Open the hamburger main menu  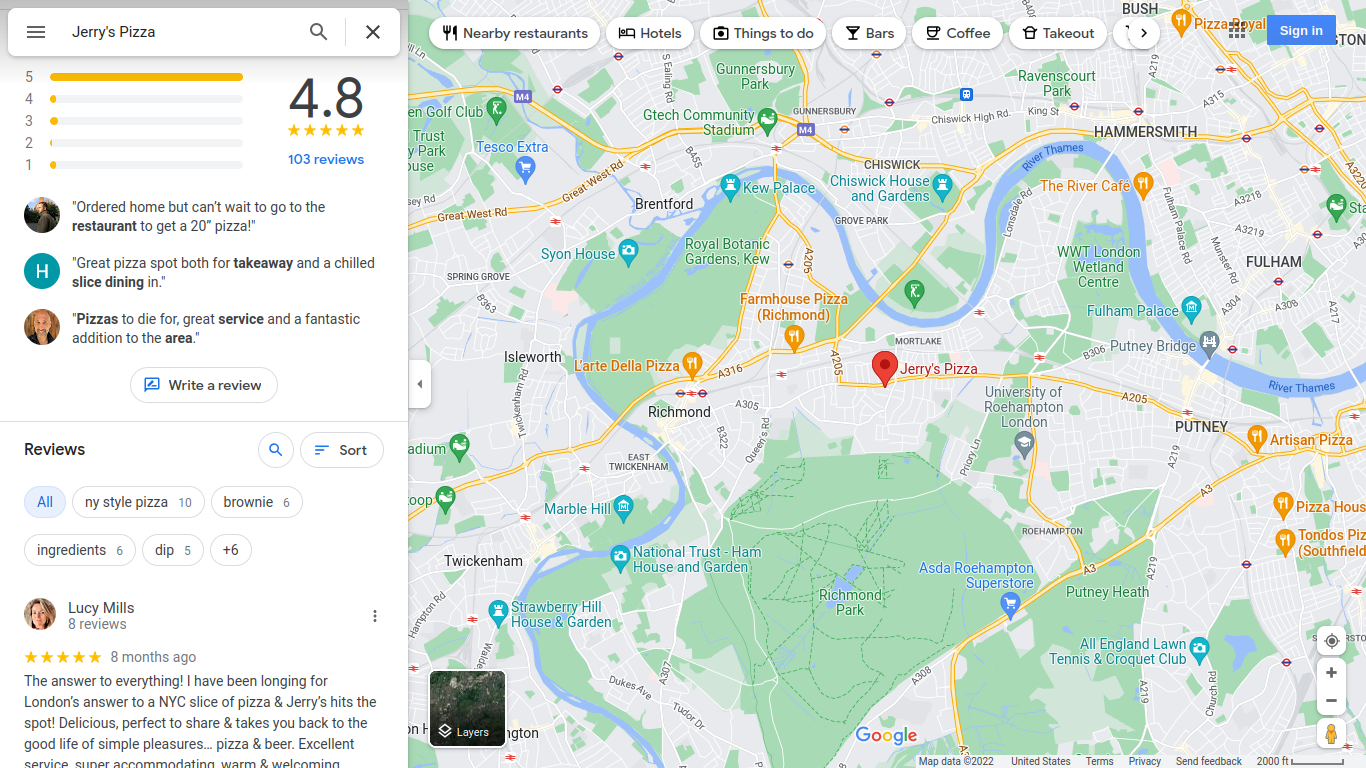(x=36, y=32)
